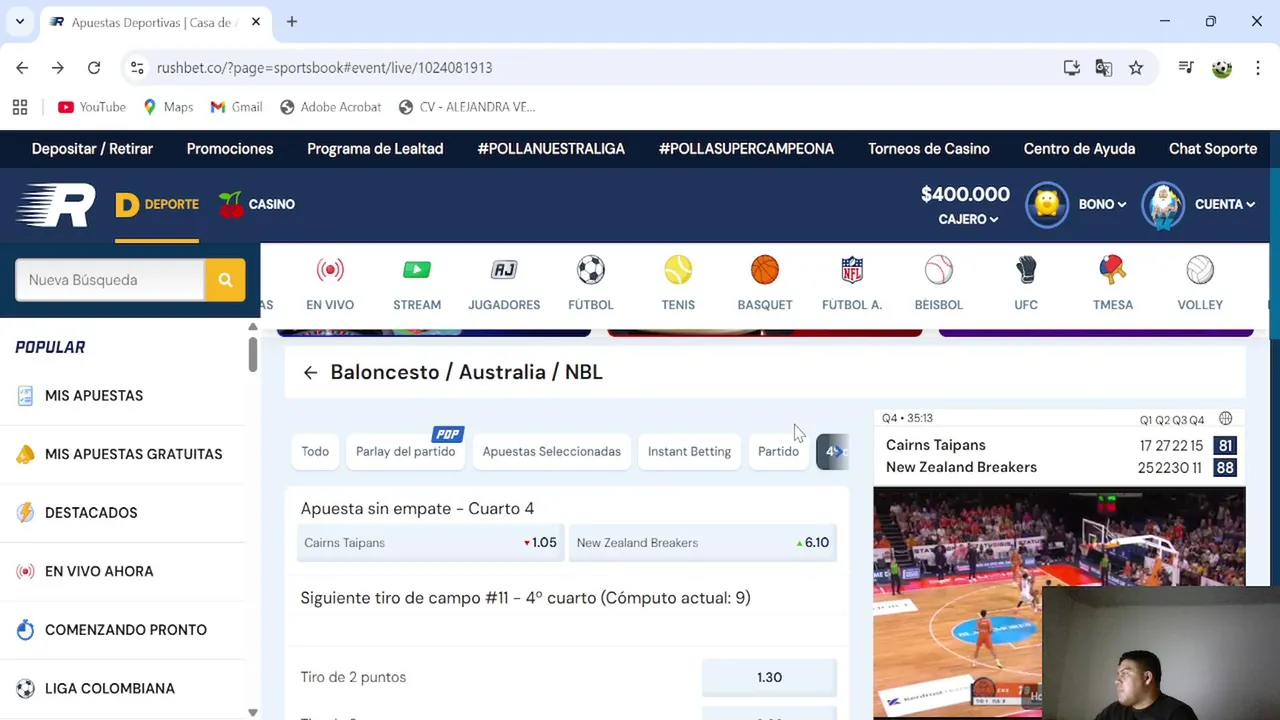The width and height of the screenshot is (1280, 720).
Task: Select the TENIS tennis ball icon
Action: point(678,270)
